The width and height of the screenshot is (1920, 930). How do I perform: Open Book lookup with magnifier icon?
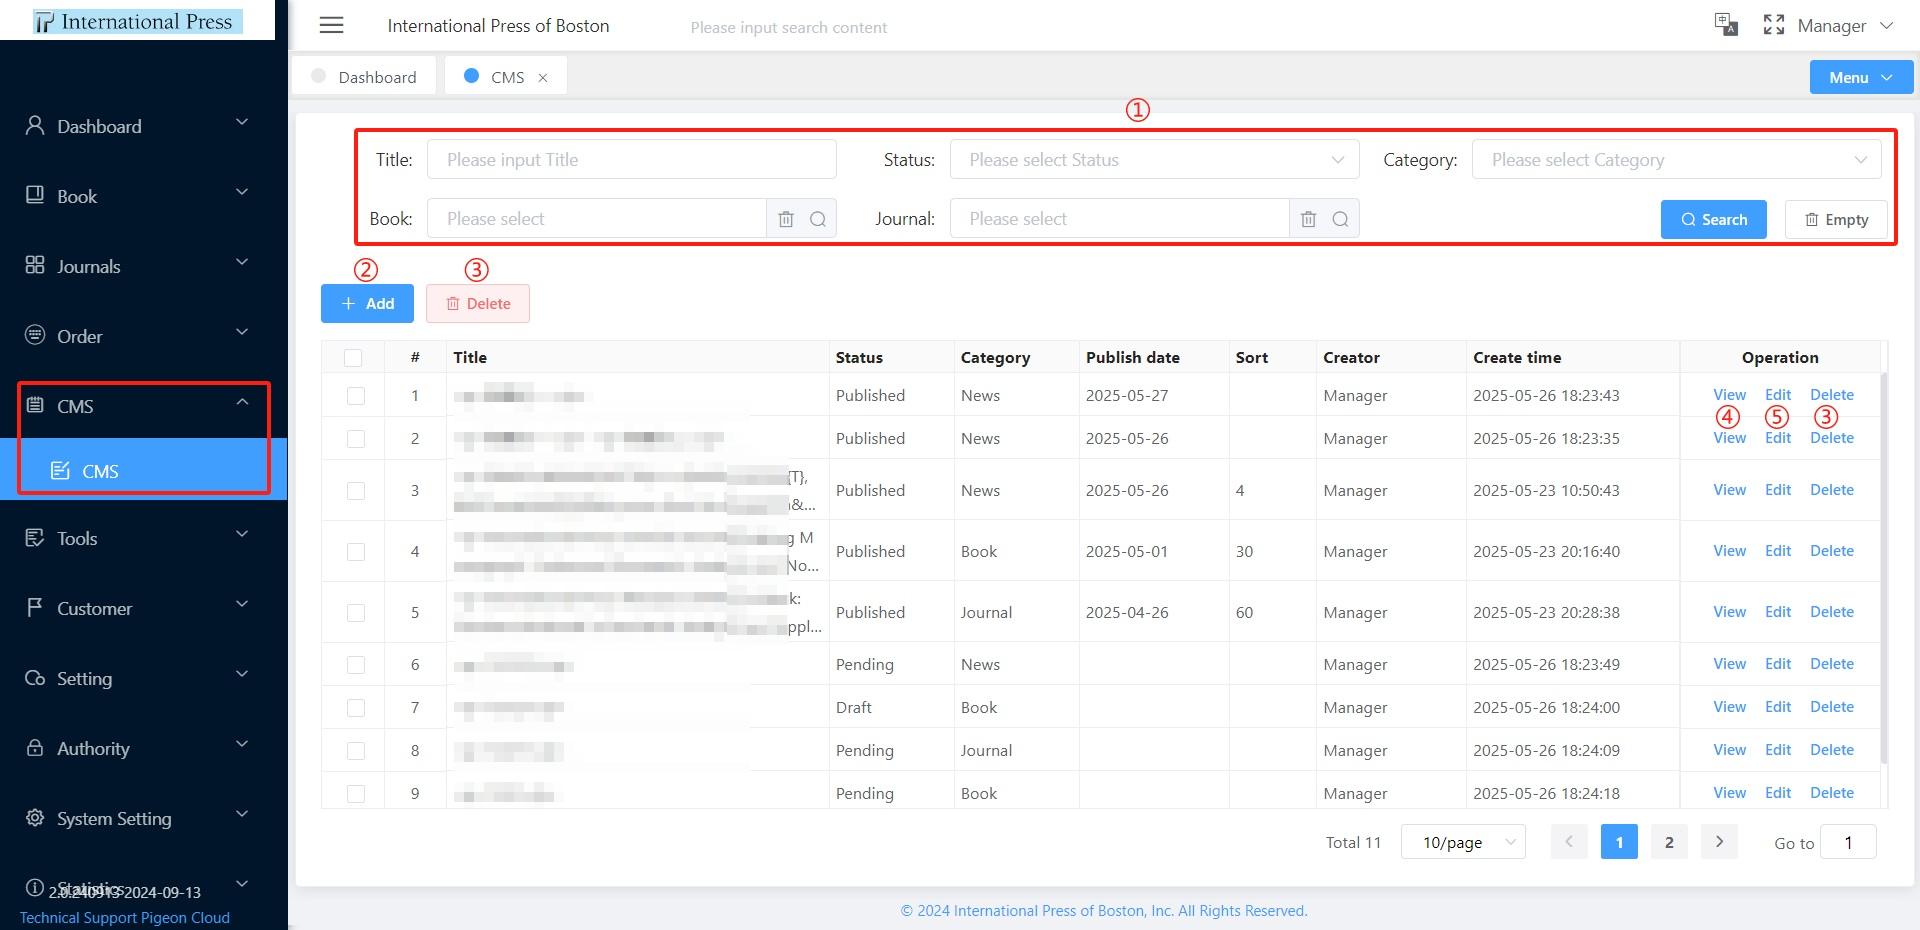pos(818,219)
